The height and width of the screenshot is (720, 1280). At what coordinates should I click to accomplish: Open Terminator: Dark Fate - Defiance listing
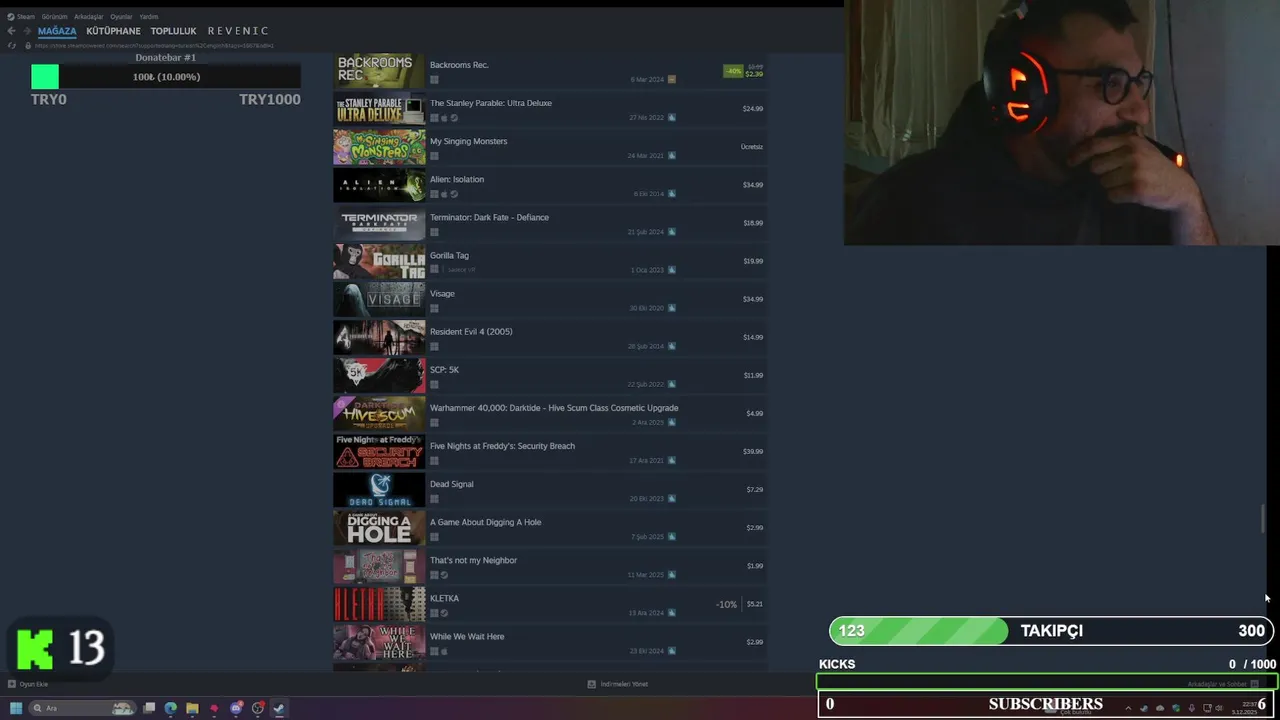[549, 223]
